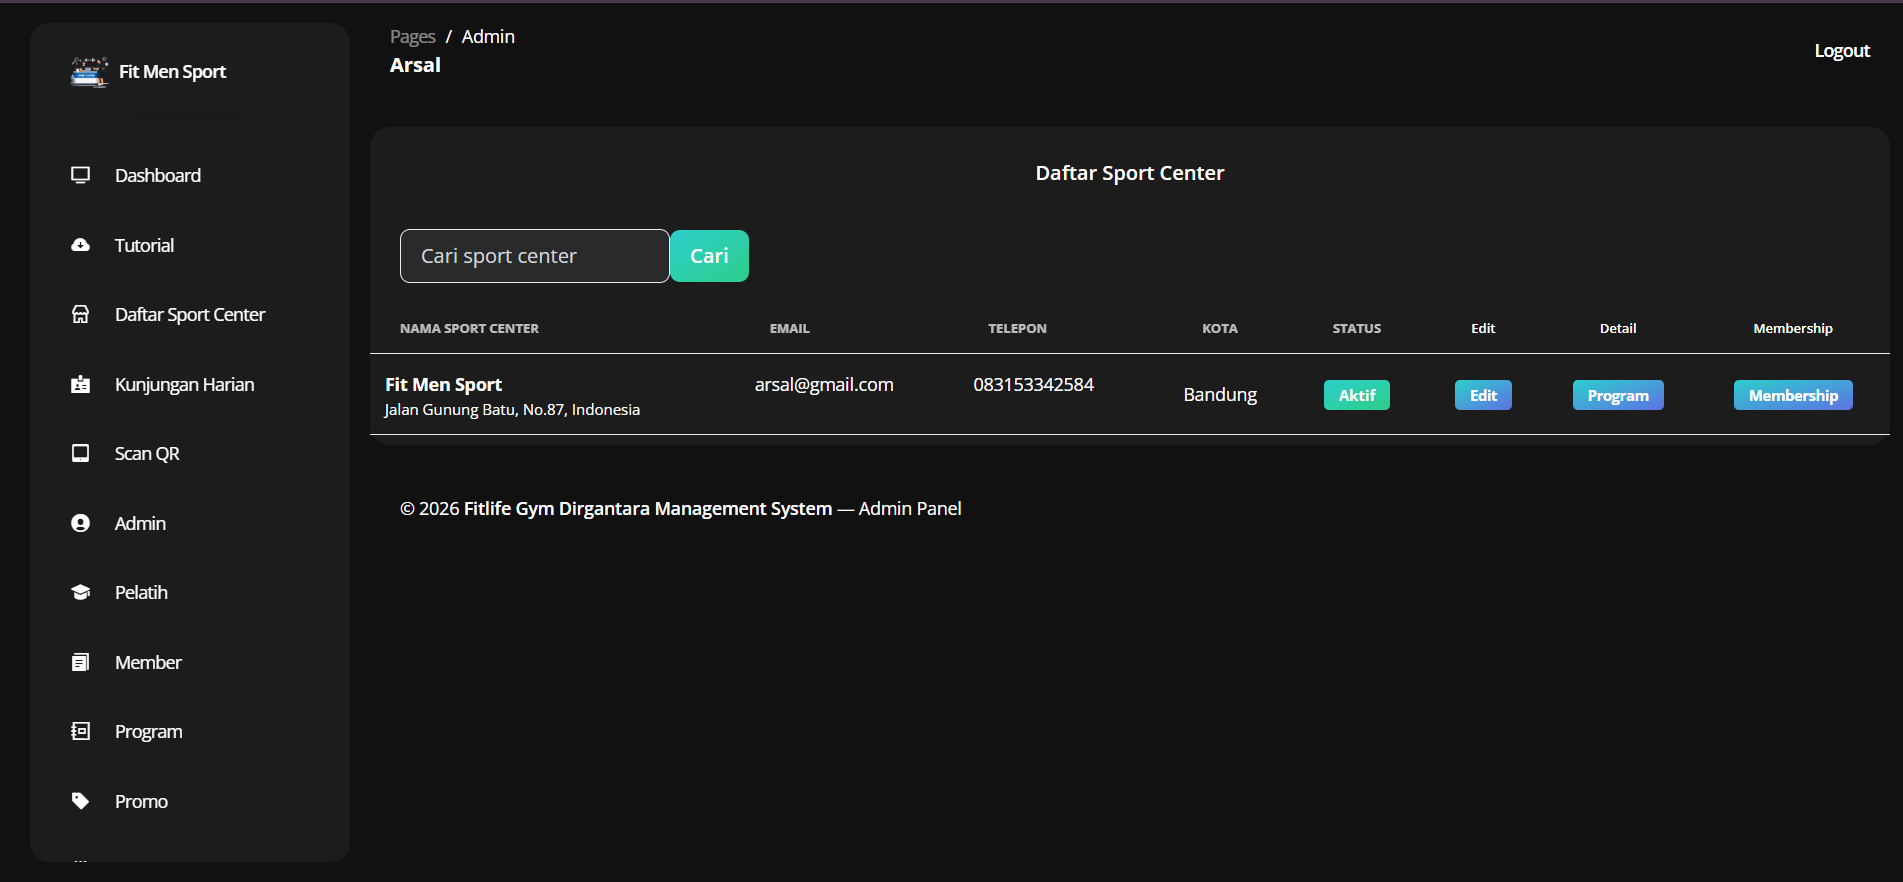Log out using the Logout link
1903x882 pixels.
pyautogui.click(x=1841, y=51)
